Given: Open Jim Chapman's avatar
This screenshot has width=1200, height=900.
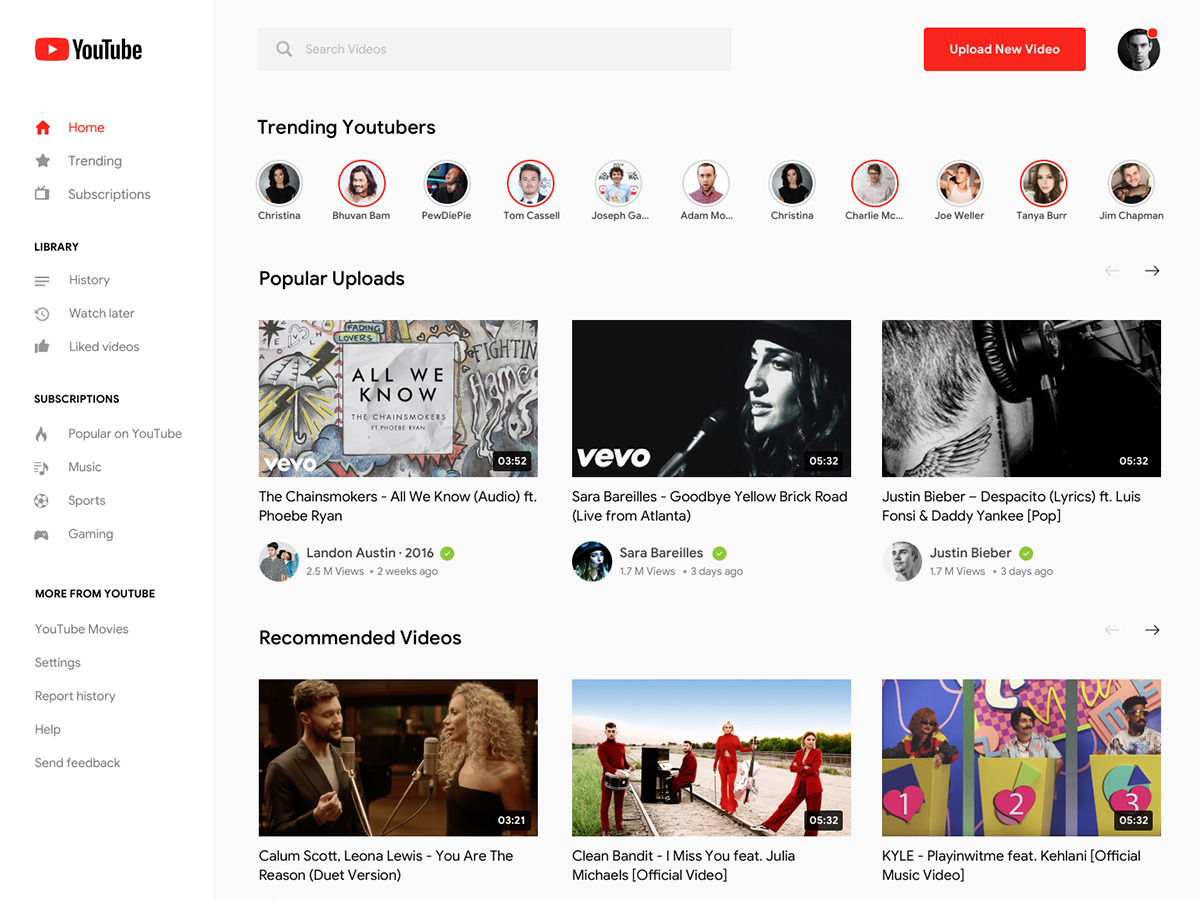Looking at the screenshot, I should pos(1131,184).
